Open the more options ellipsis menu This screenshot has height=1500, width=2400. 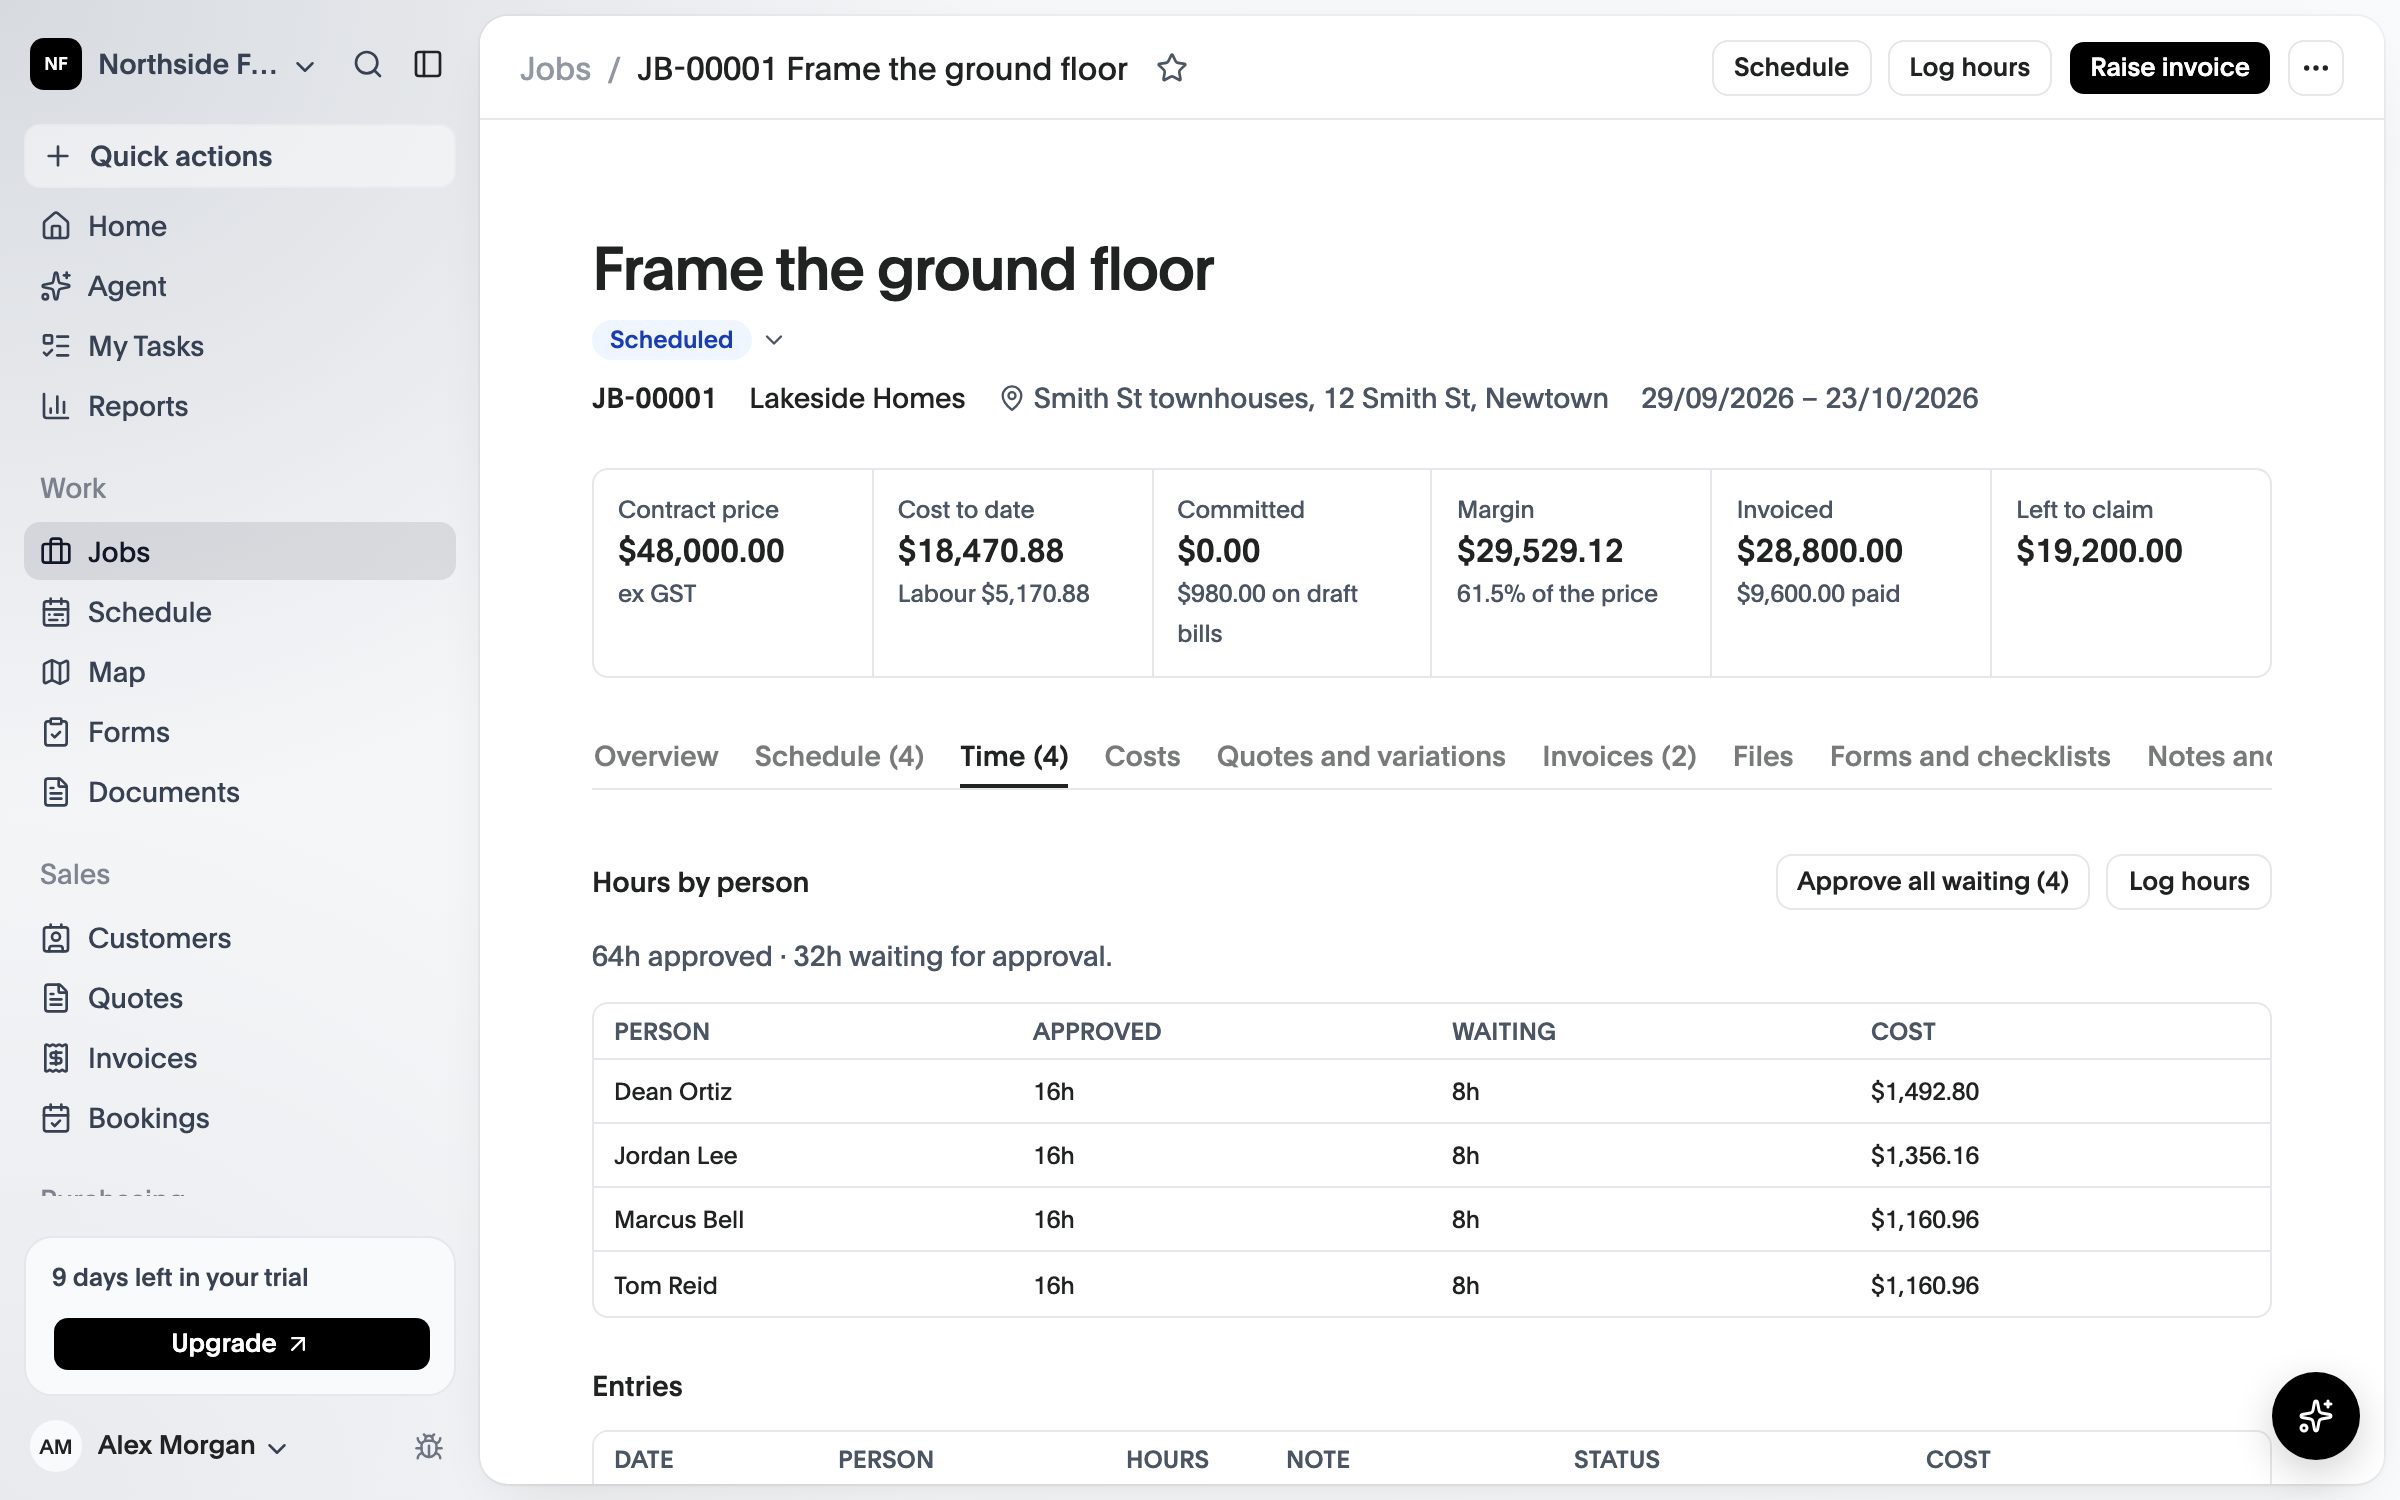[x=2315, y=68]
